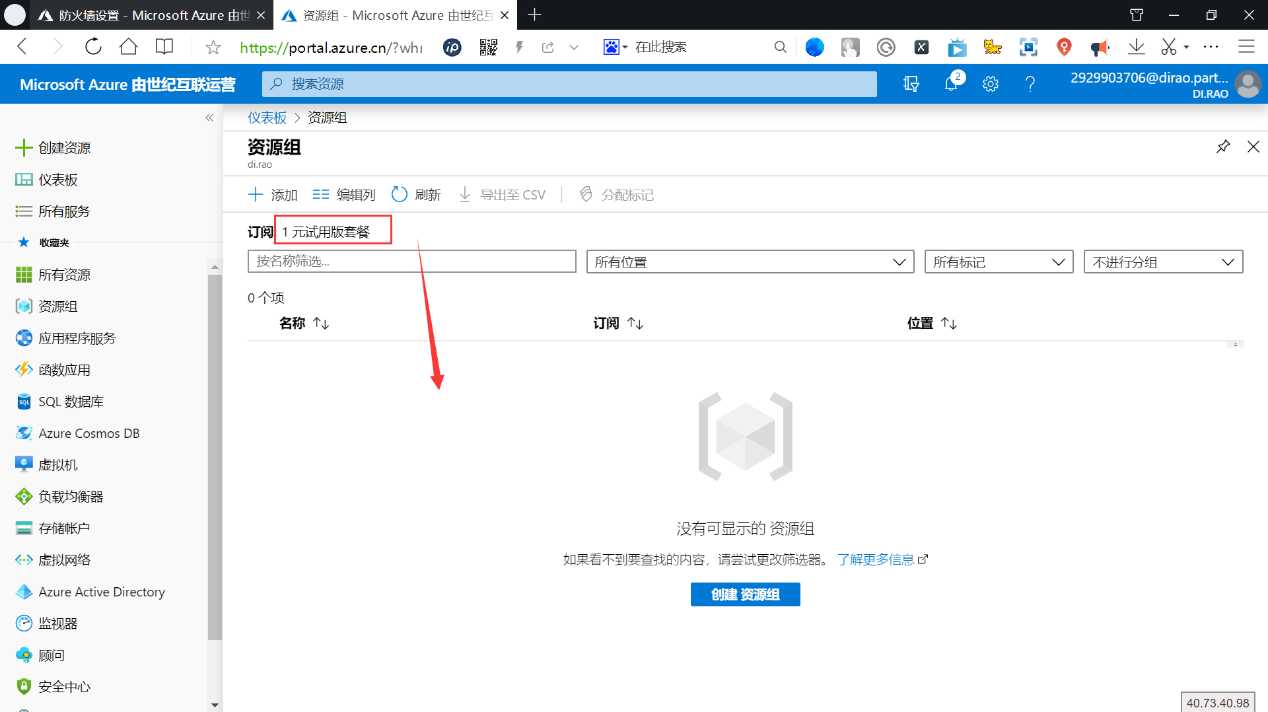1268x712 pixels.
Task: Expand the 所有位置 dropdown
Action: pos(750,261)
